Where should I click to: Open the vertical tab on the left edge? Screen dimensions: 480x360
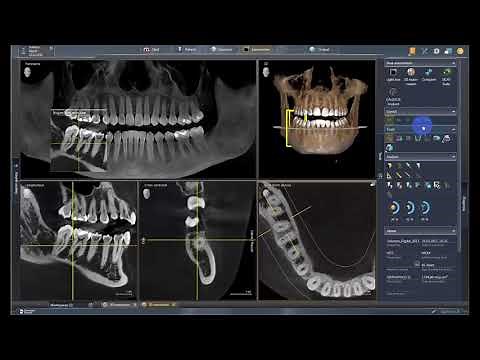click(16, 178)
